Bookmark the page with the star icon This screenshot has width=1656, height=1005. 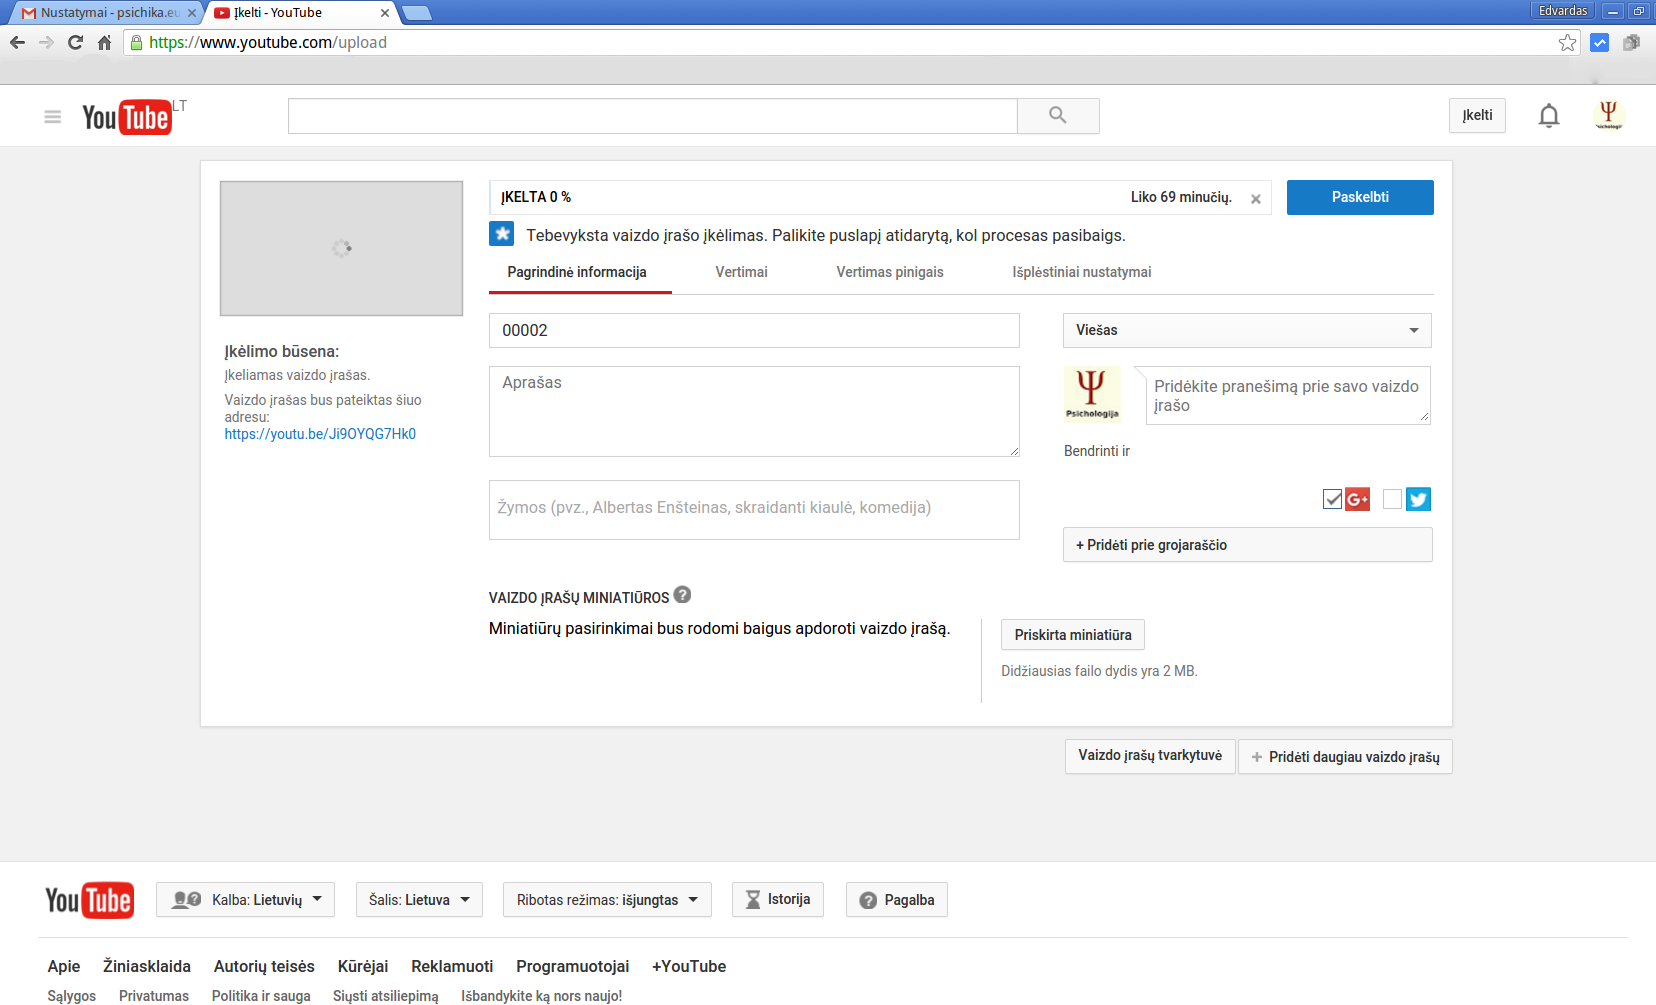pyautogui.click(x=1567, y=43)
